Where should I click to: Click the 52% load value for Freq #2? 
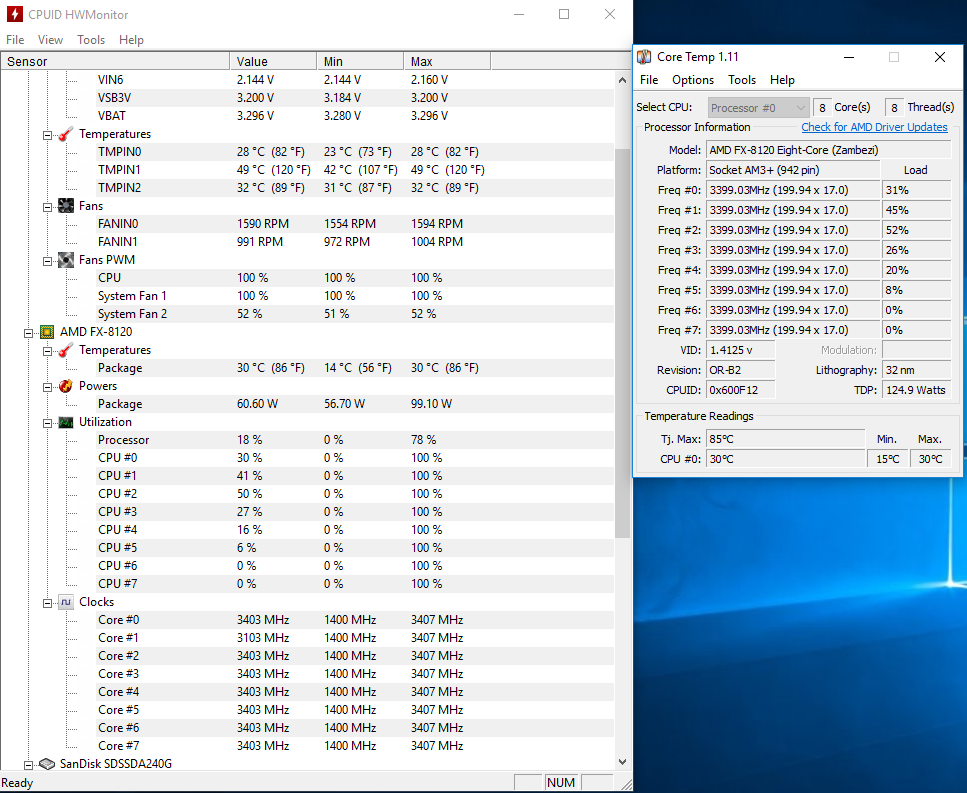point(916,230)
